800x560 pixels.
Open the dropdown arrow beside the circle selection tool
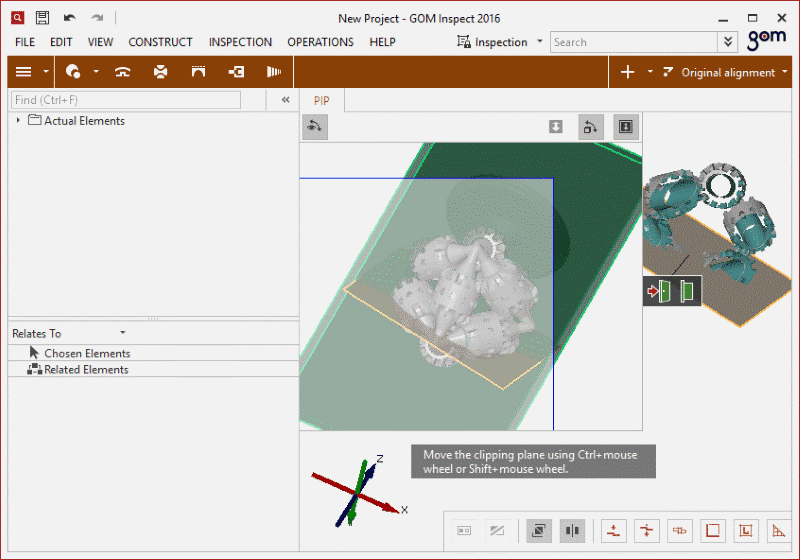point(96,72)
